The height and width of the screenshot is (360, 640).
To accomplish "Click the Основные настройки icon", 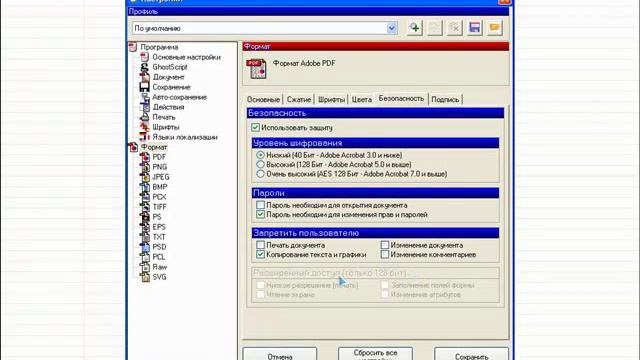I will point(144,57).
